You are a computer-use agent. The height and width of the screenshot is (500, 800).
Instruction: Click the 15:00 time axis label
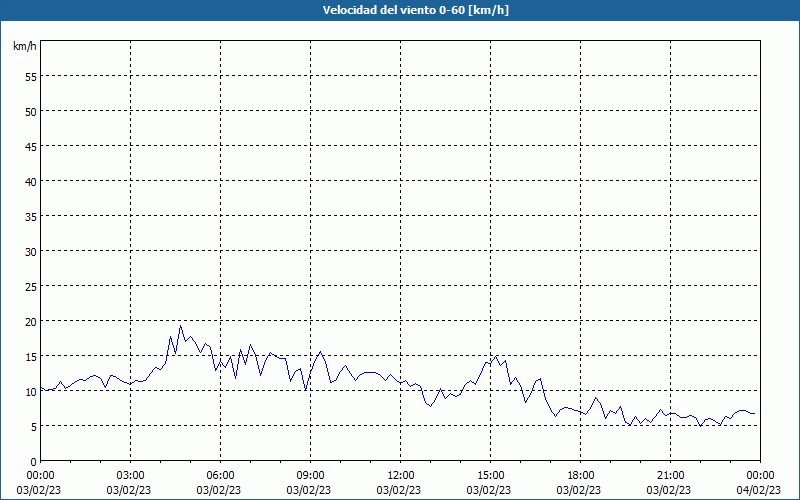click(x=491, y=476)
